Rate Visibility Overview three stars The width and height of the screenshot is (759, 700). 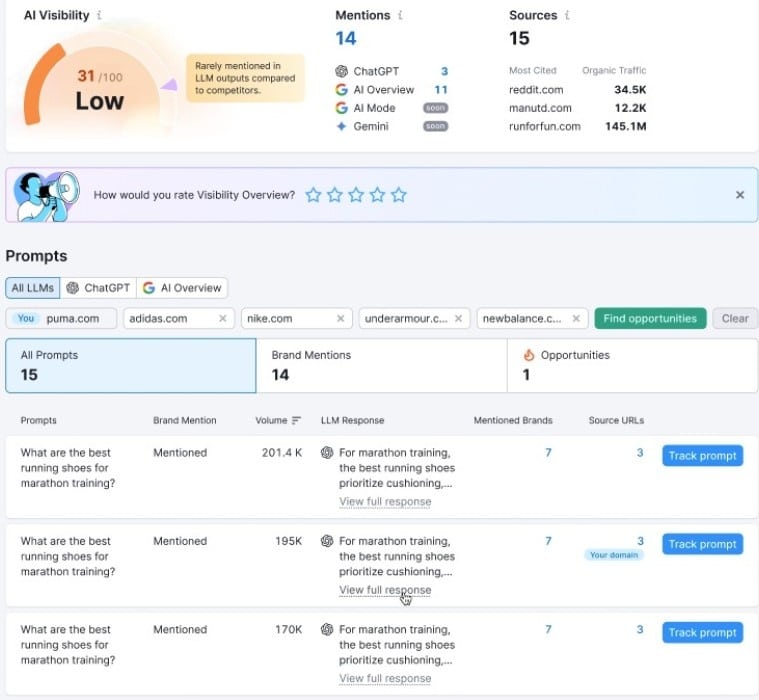[x=356, y=195]
